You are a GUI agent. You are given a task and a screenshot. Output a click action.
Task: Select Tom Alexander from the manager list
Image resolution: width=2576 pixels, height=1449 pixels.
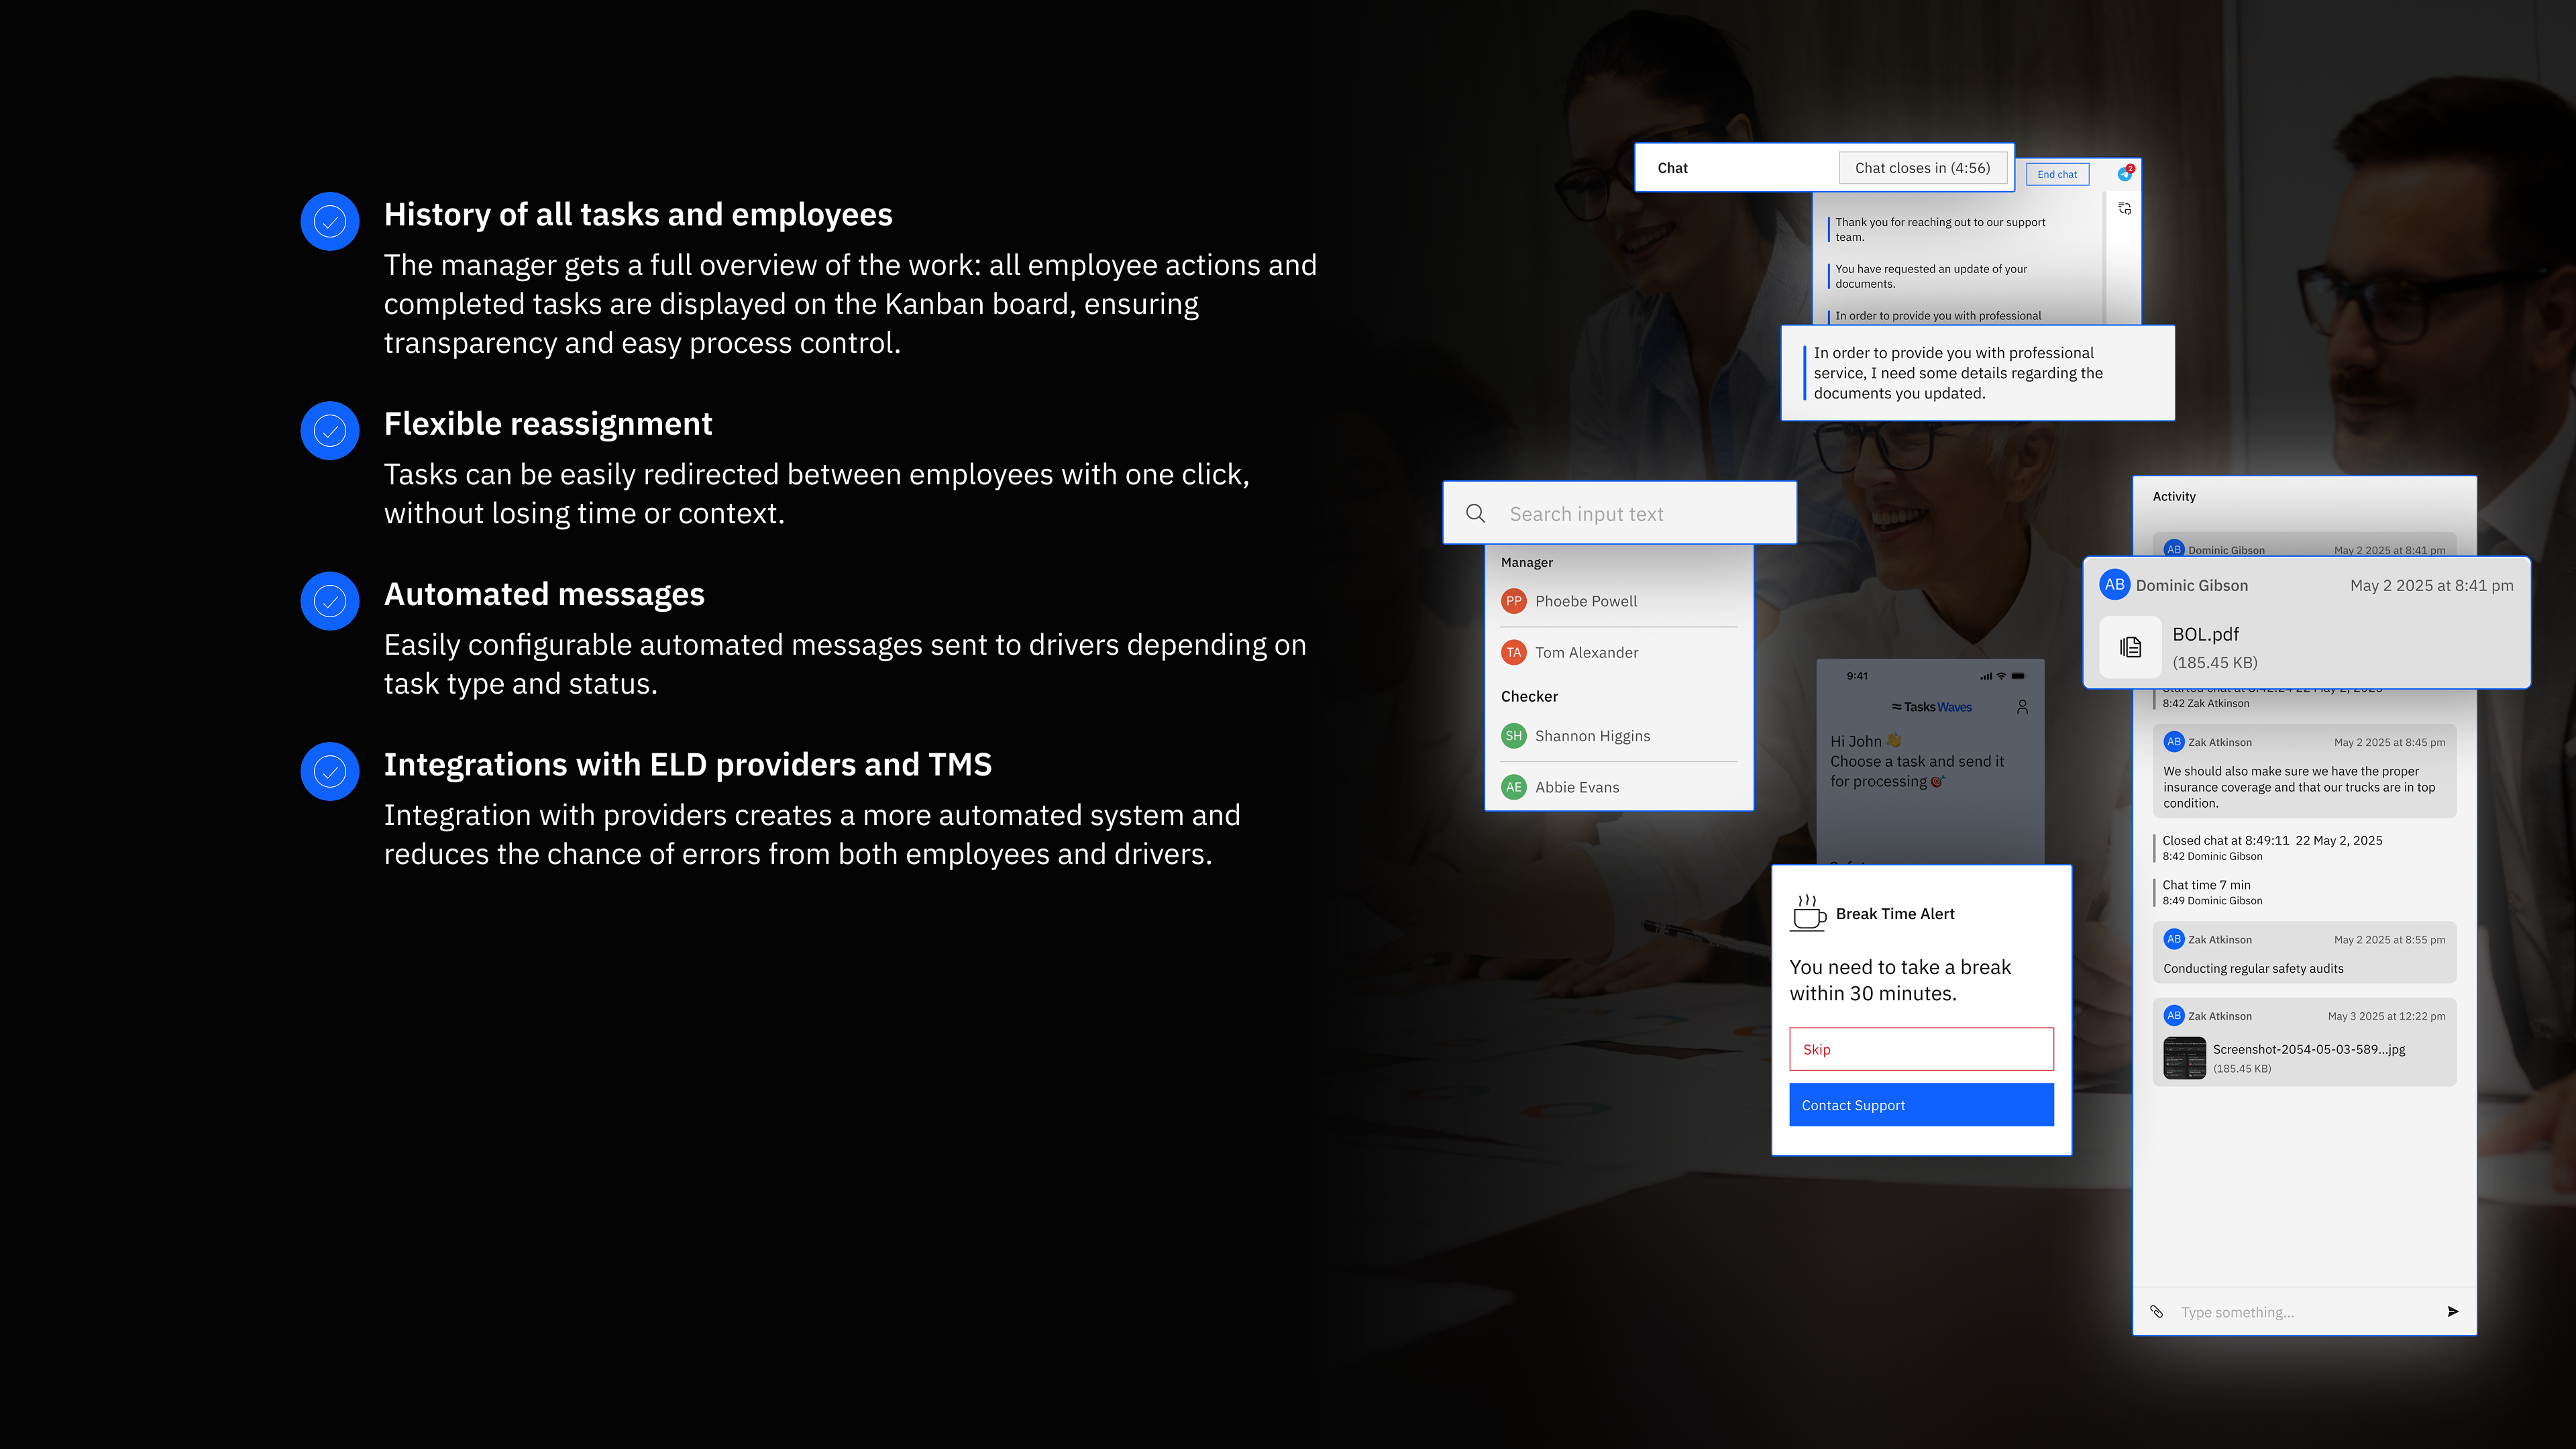1586,652
